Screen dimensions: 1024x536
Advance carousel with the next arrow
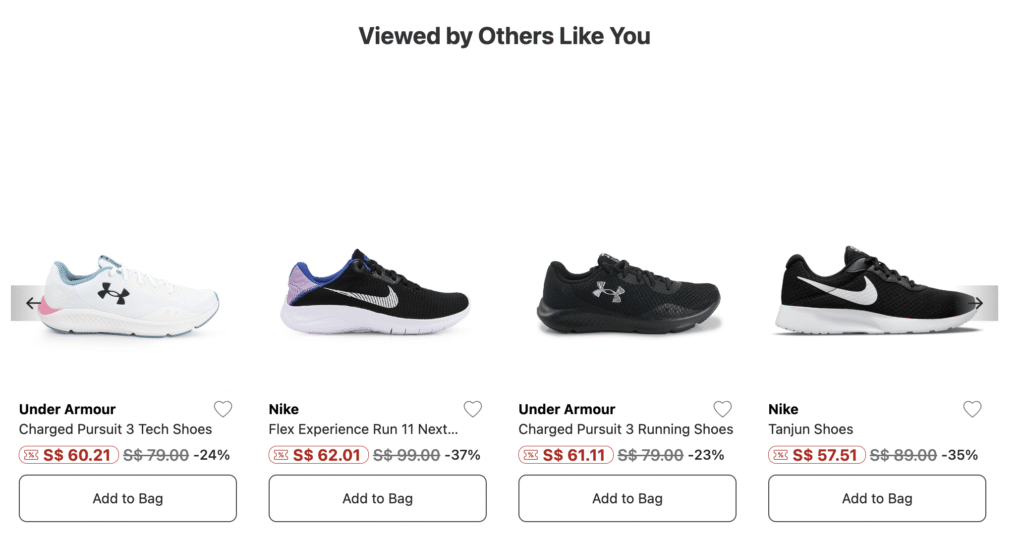tap(978, 303)
